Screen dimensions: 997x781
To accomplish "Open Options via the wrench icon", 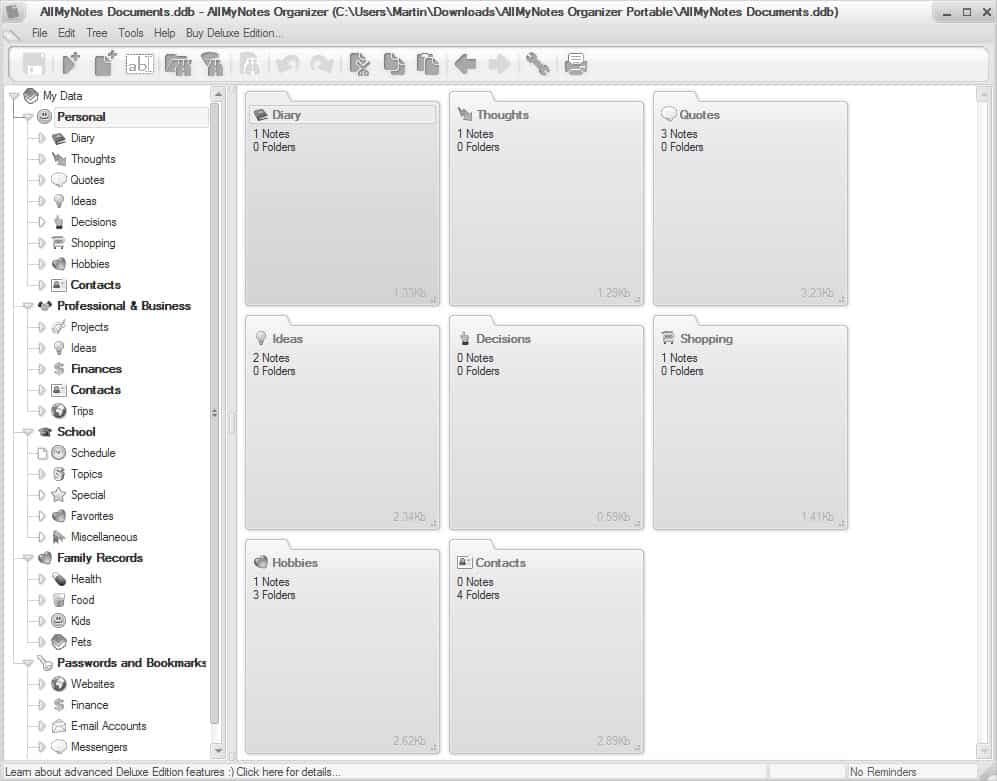I will (x=537, y=64).
